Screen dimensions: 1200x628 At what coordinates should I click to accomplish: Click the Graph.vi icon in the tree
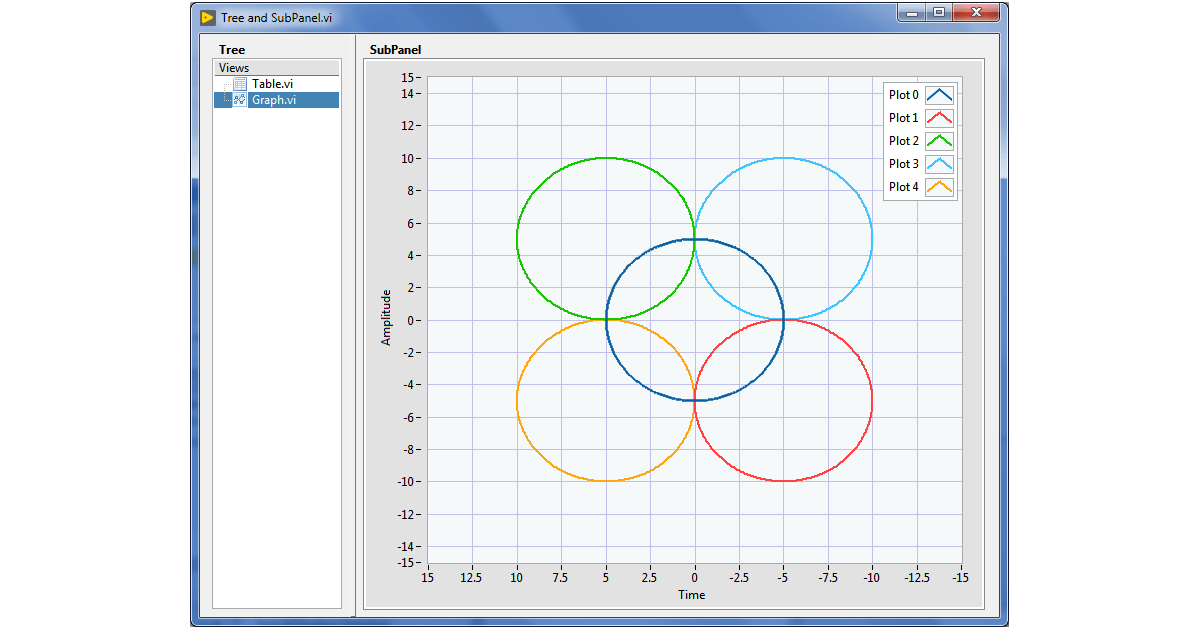(239, 99)
